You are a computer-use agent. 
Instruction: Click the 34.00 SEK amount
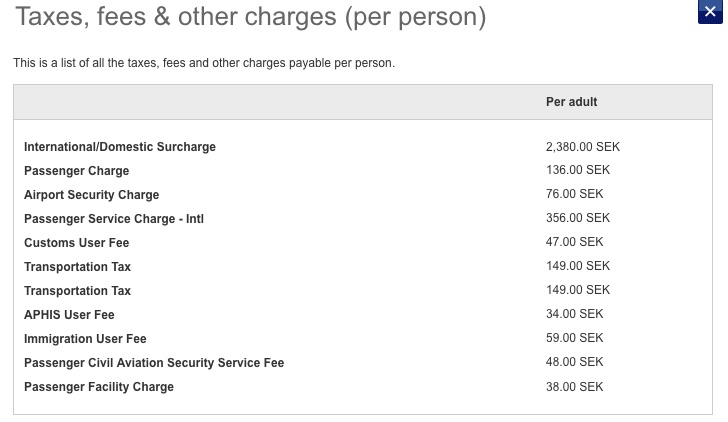574,314
